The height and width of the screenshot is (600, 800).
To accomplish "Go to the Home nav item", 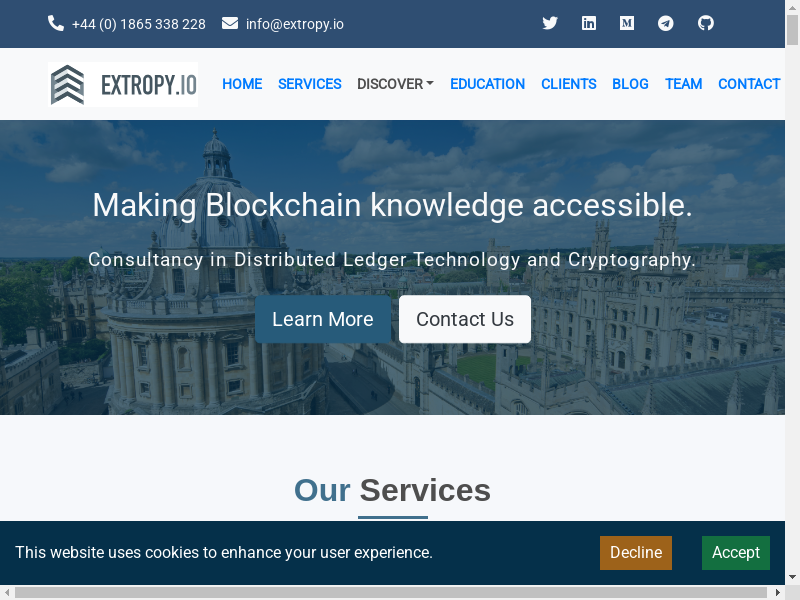I will pyautogui.click(x=242, y=84).
